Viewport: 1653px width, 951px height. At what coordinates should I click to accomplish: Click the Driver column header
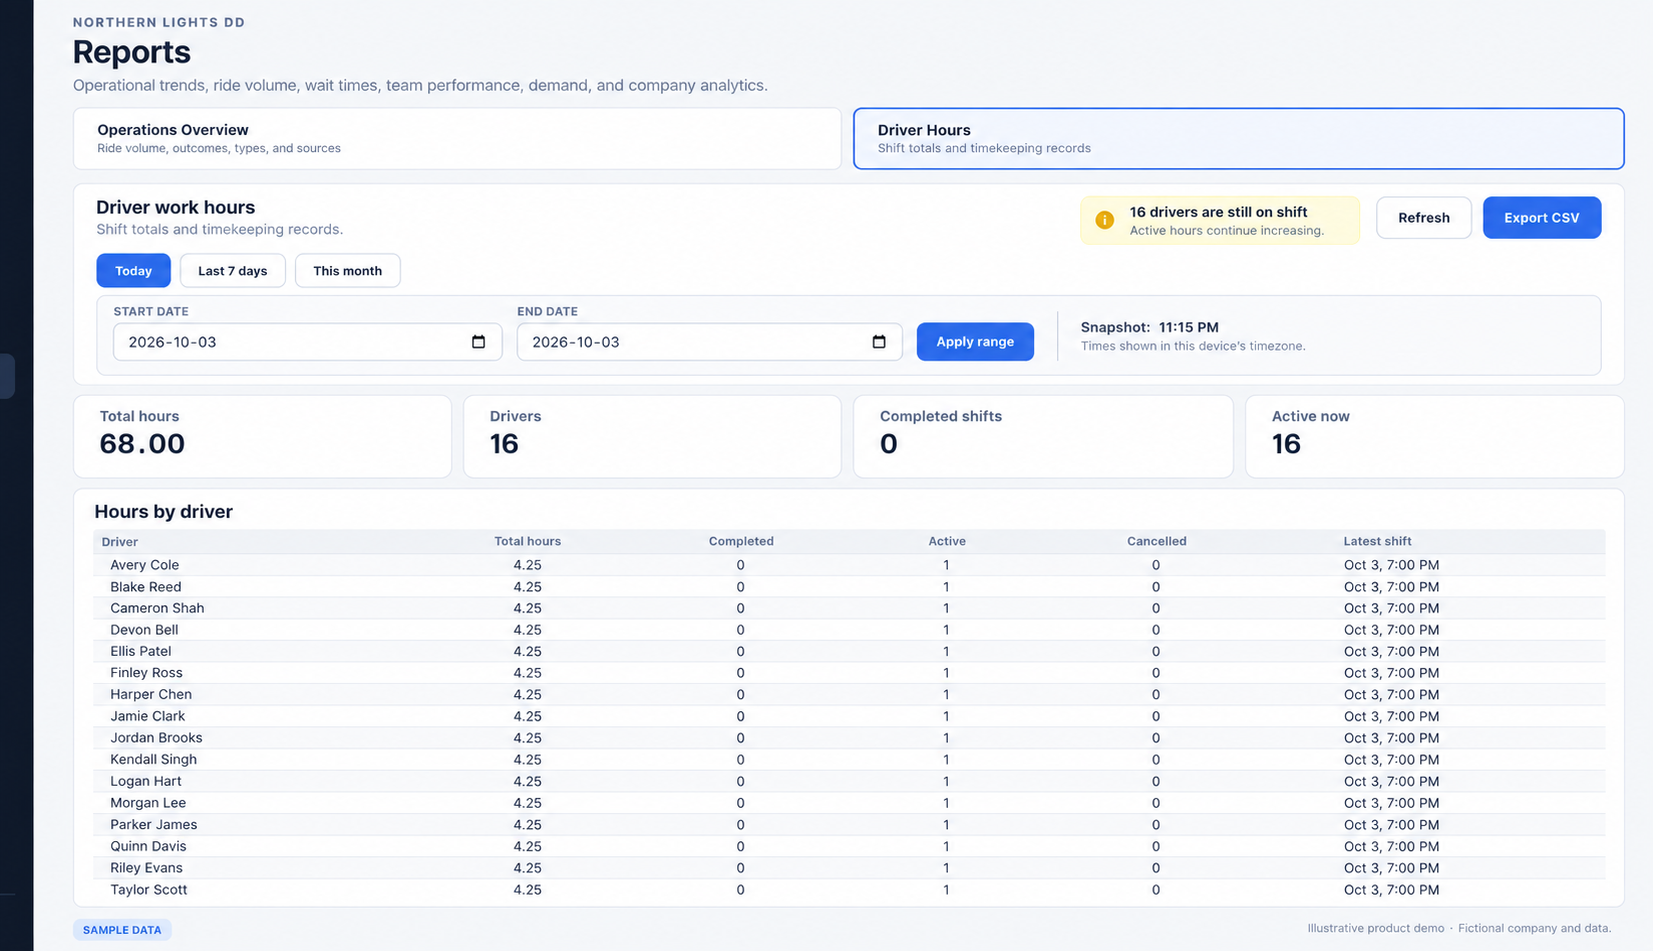tap(120, 542)
